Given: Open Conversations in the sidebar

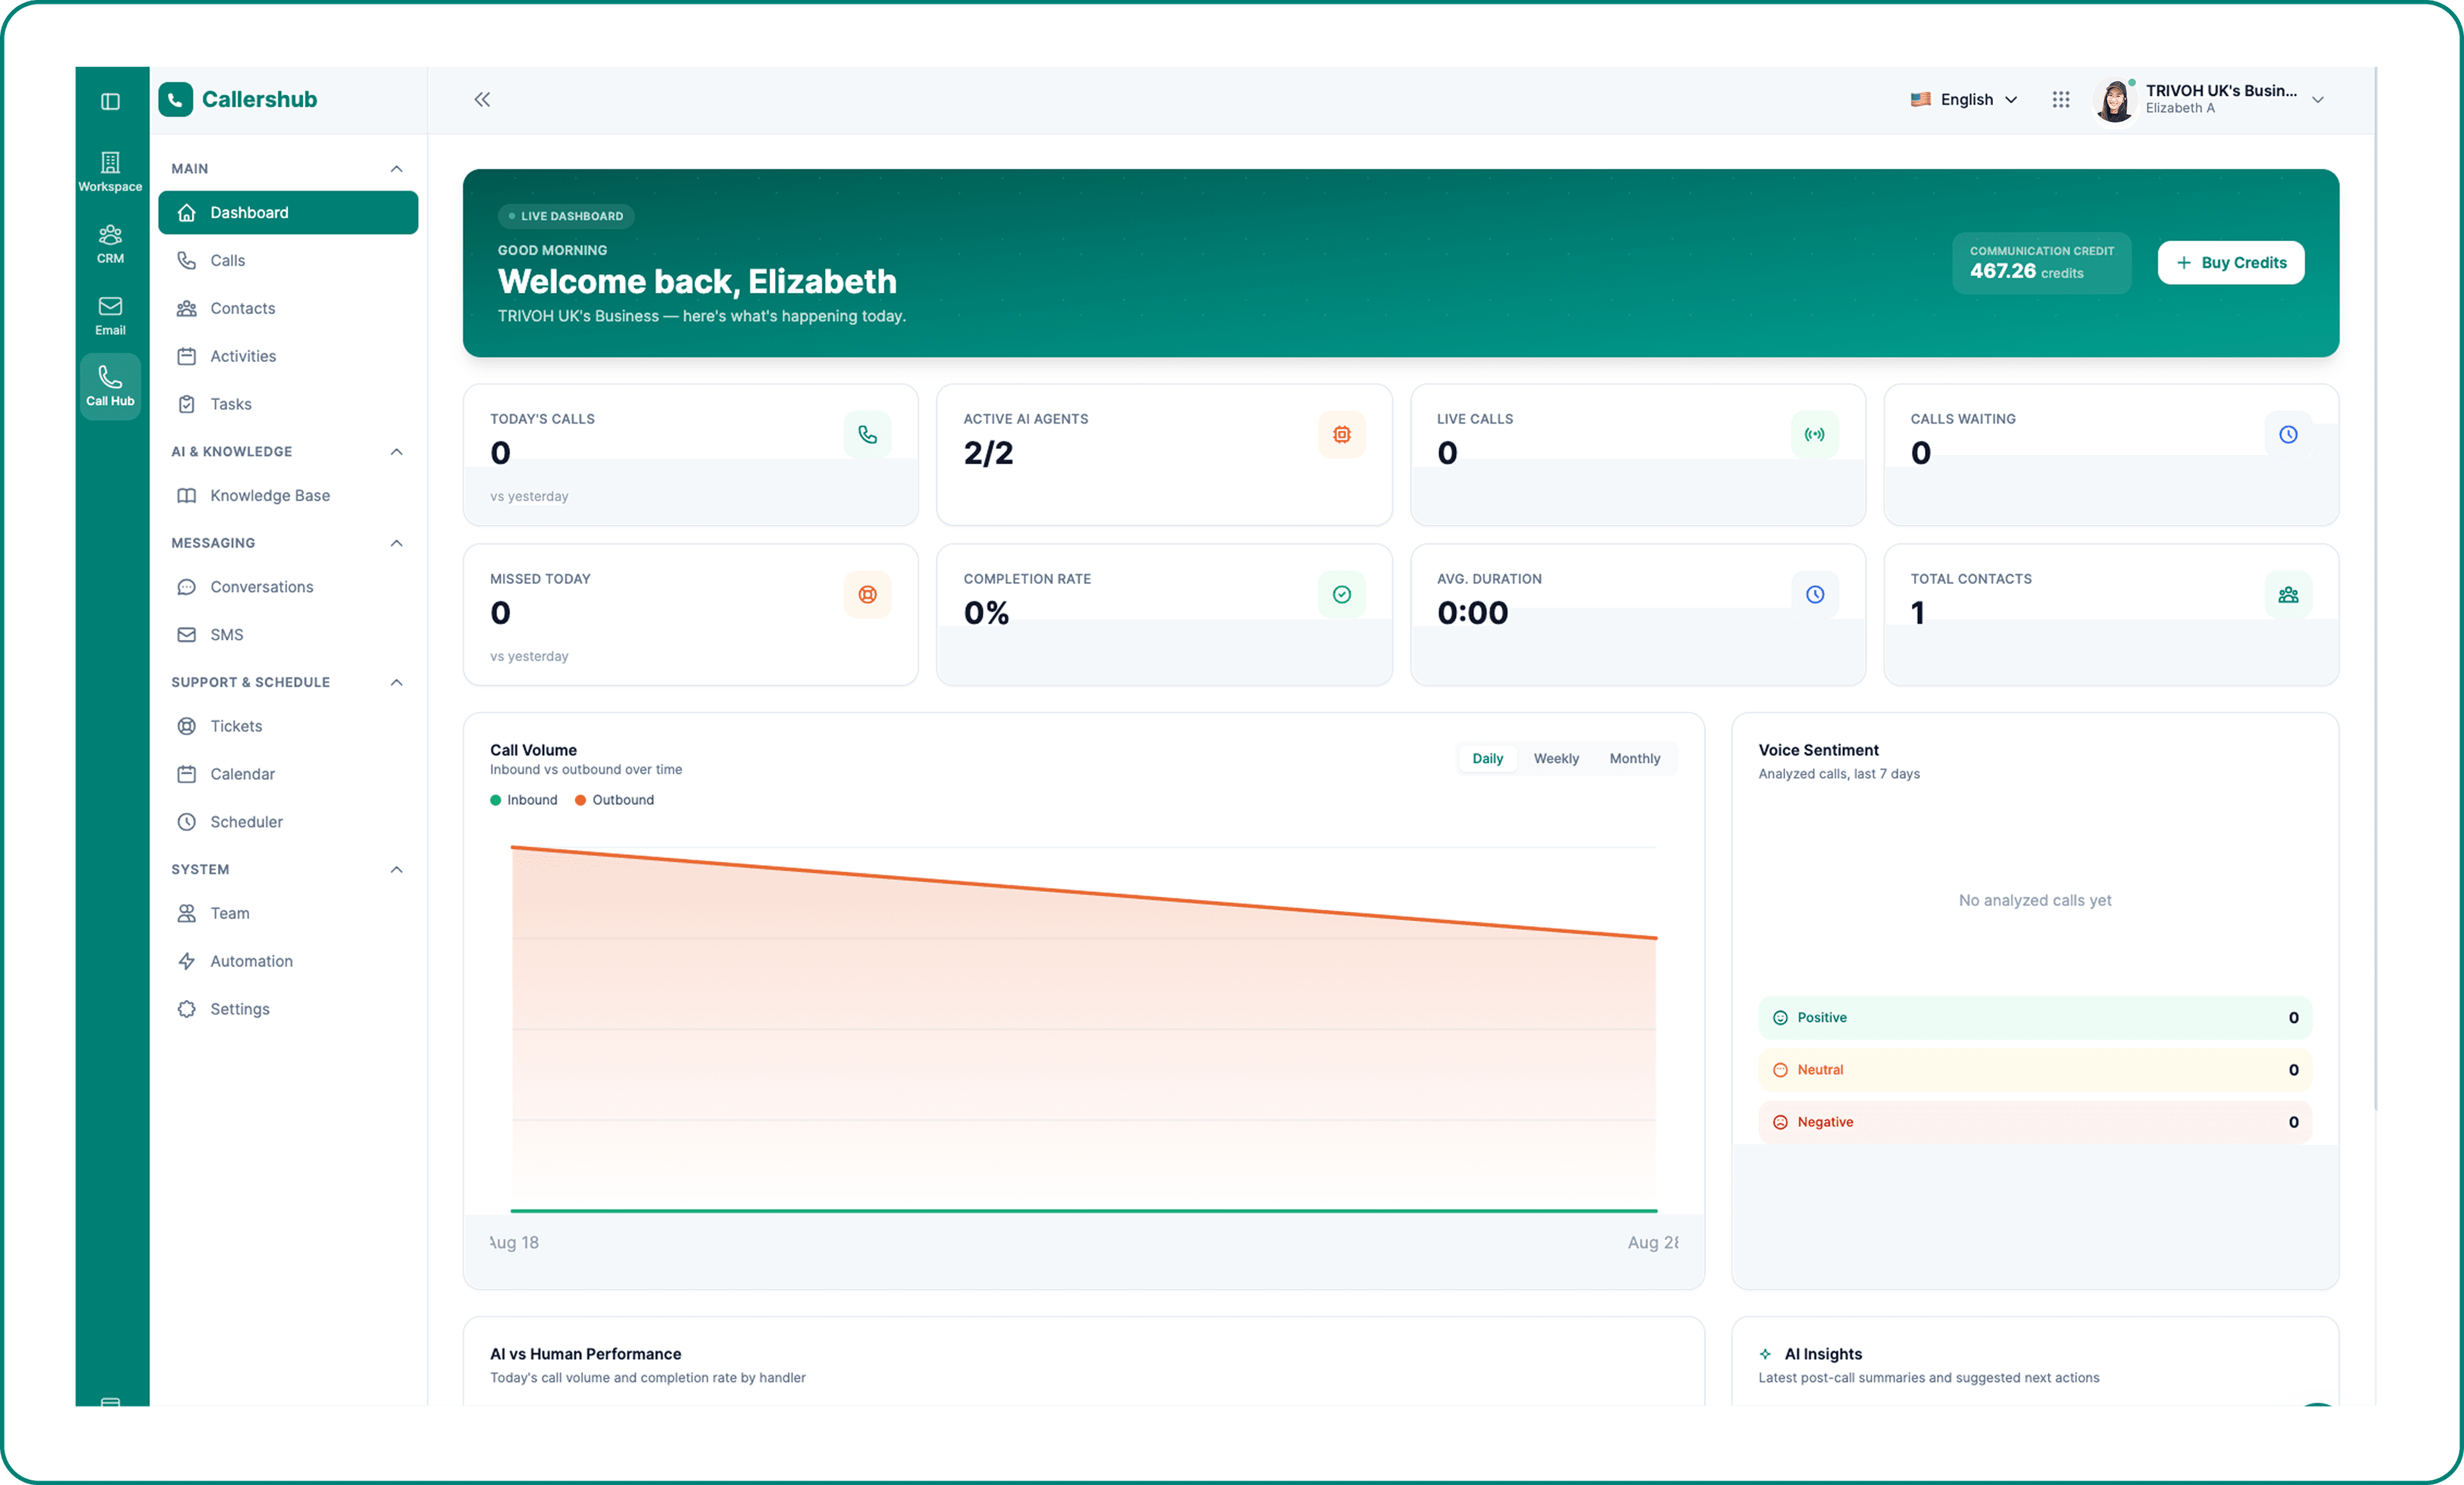Looking at the screenshot, I should (288, 586).
